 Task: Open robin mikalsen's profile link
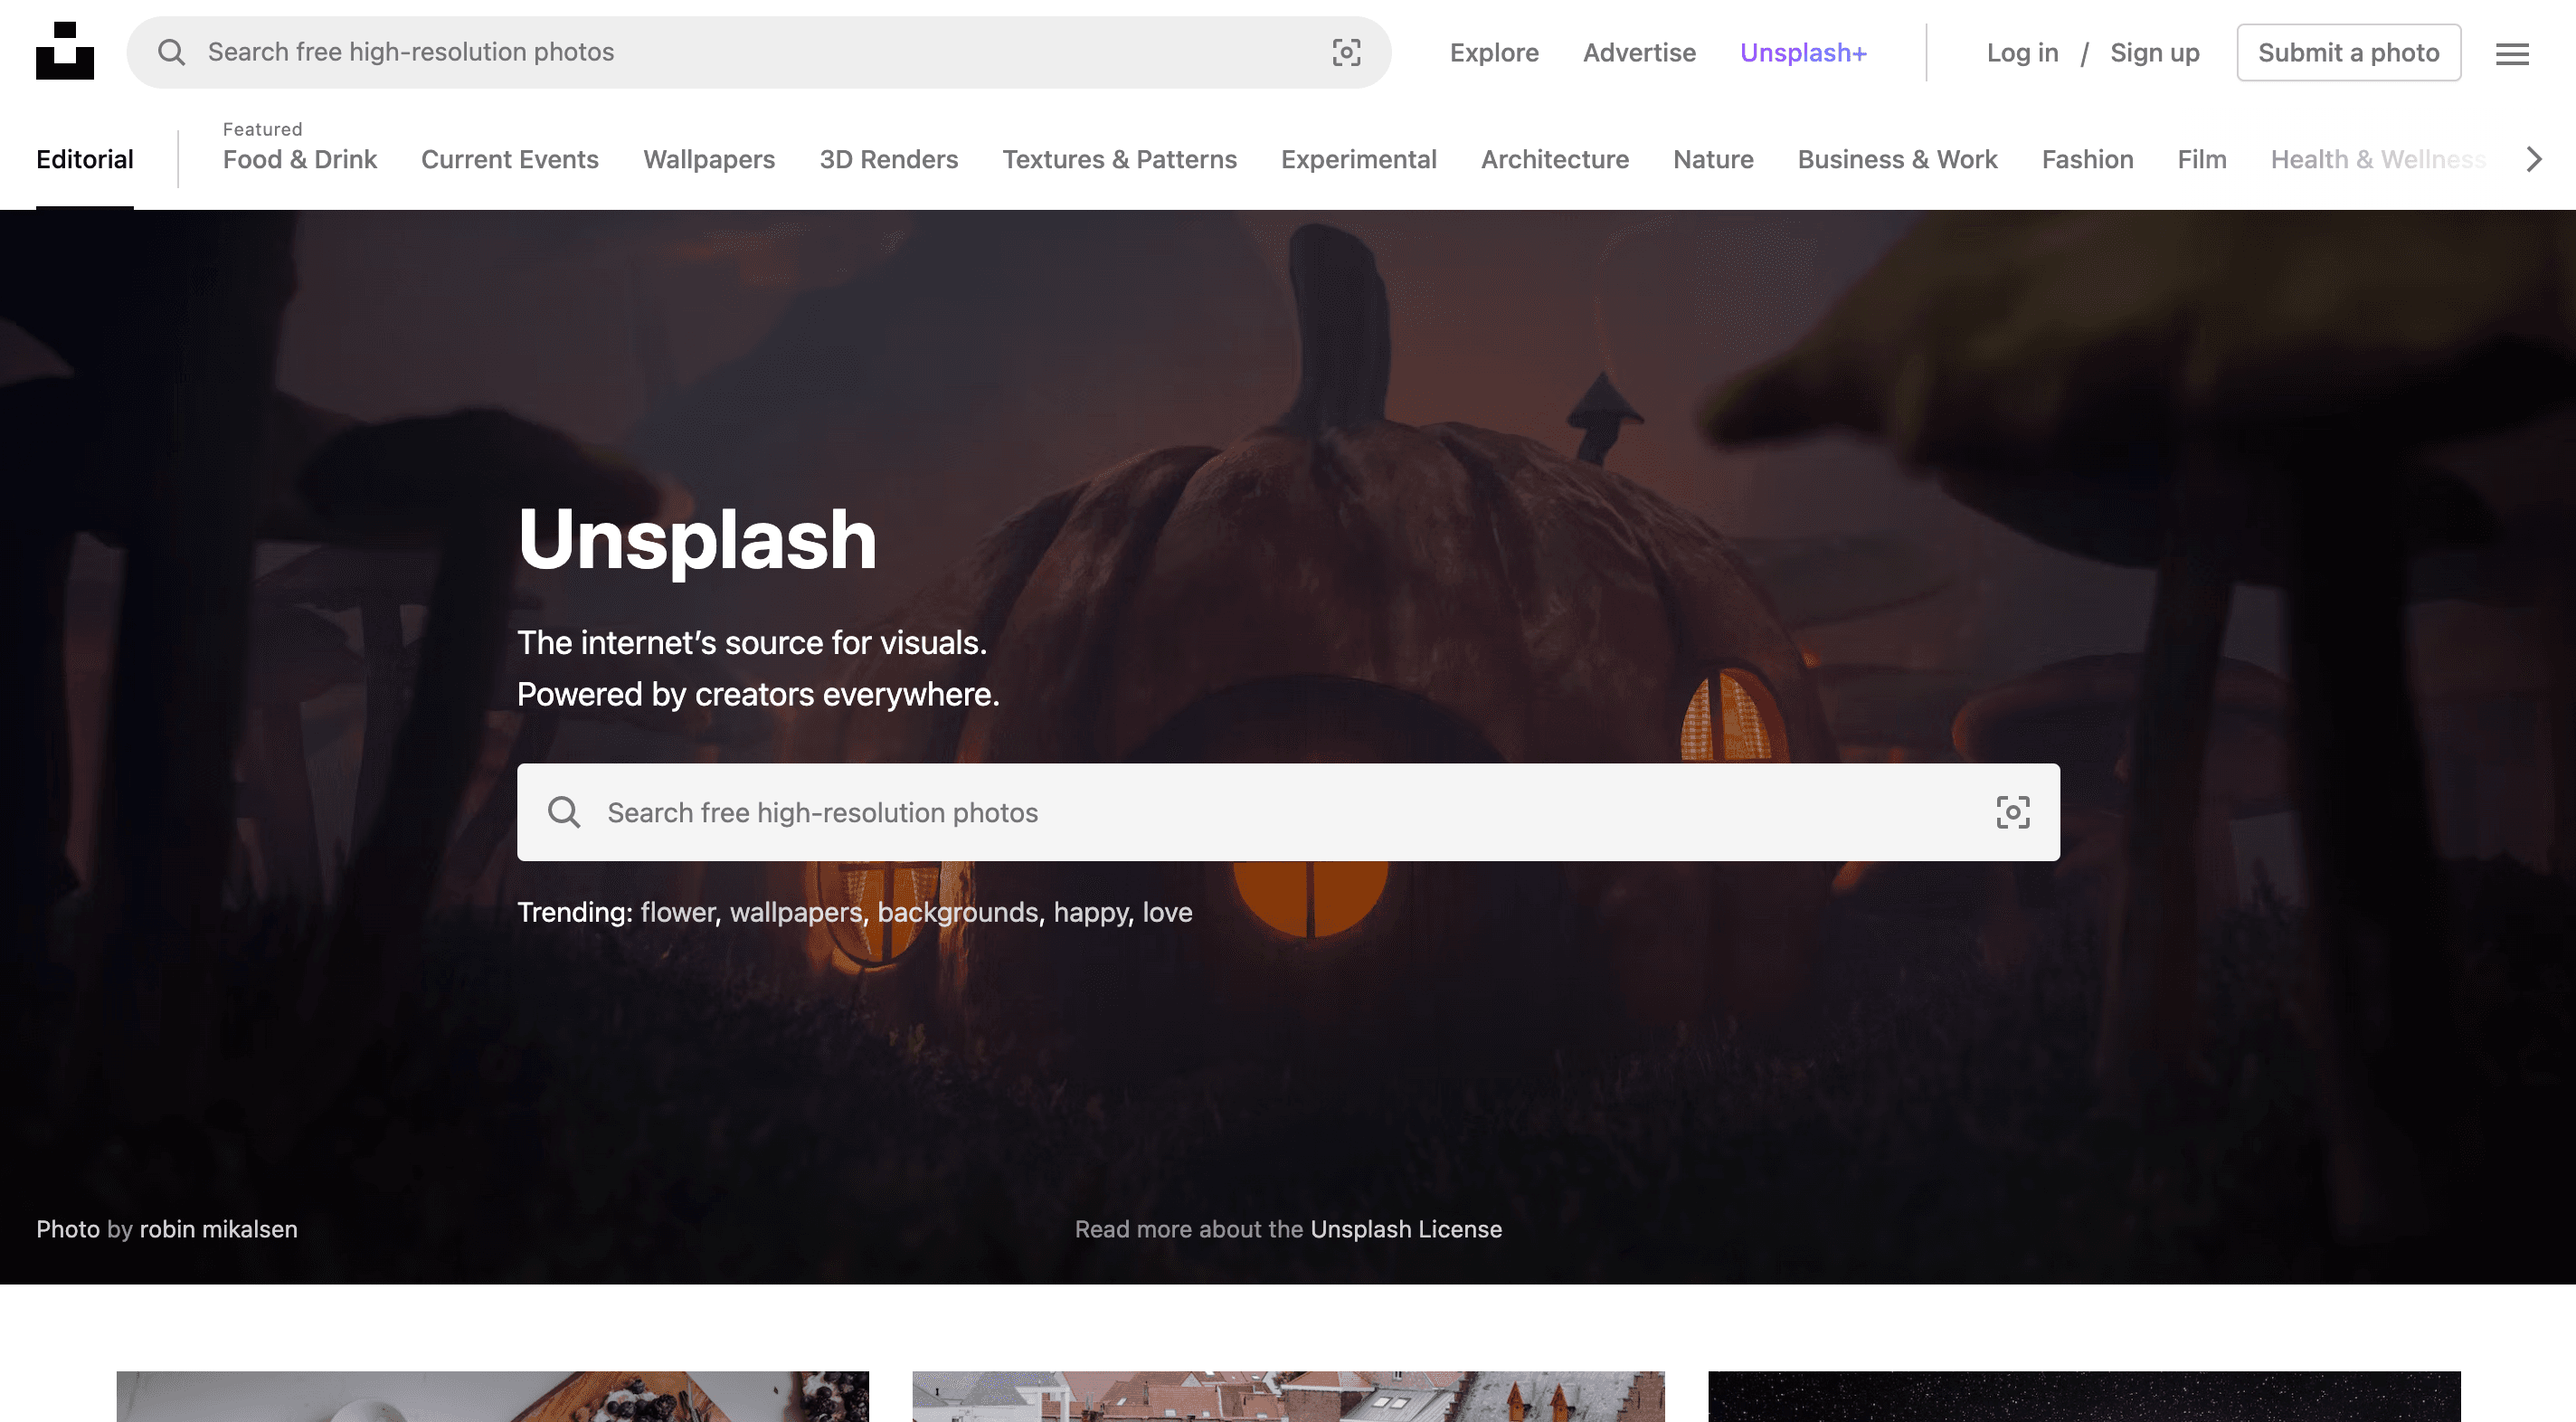218,1229
